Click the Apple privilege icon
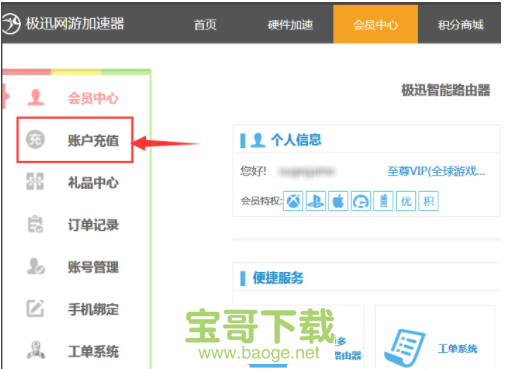Screen dimensions: 521x369 (x=338, y=201)
